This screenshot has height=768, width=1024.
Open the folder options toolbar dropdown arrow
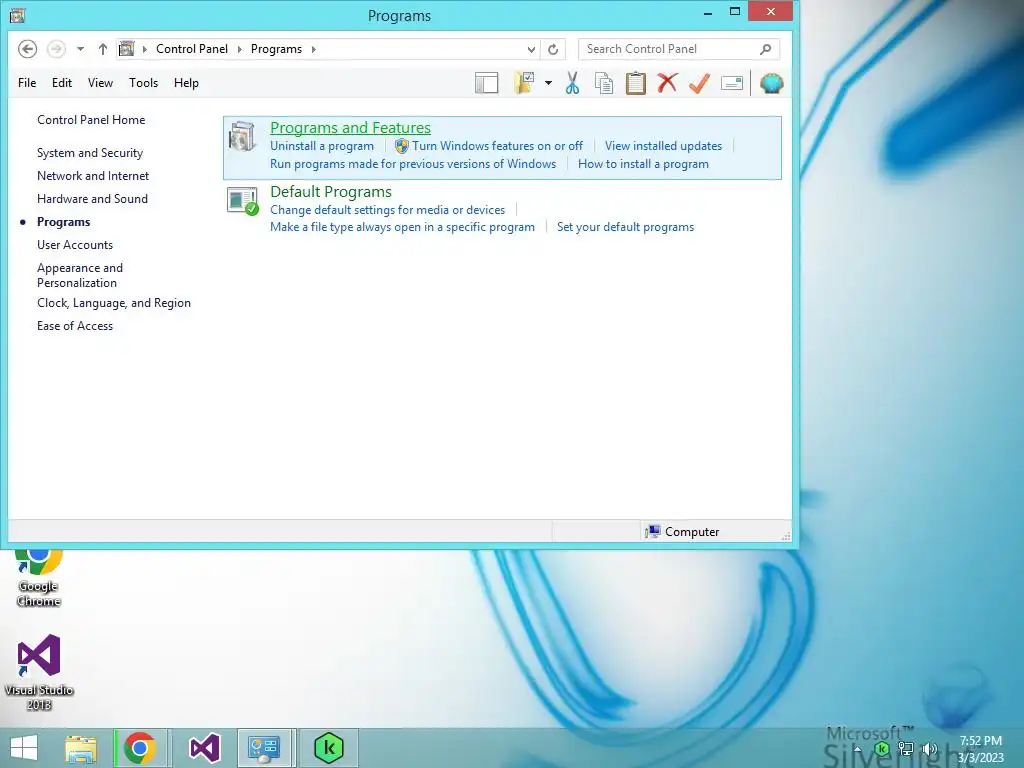point(549,83)
